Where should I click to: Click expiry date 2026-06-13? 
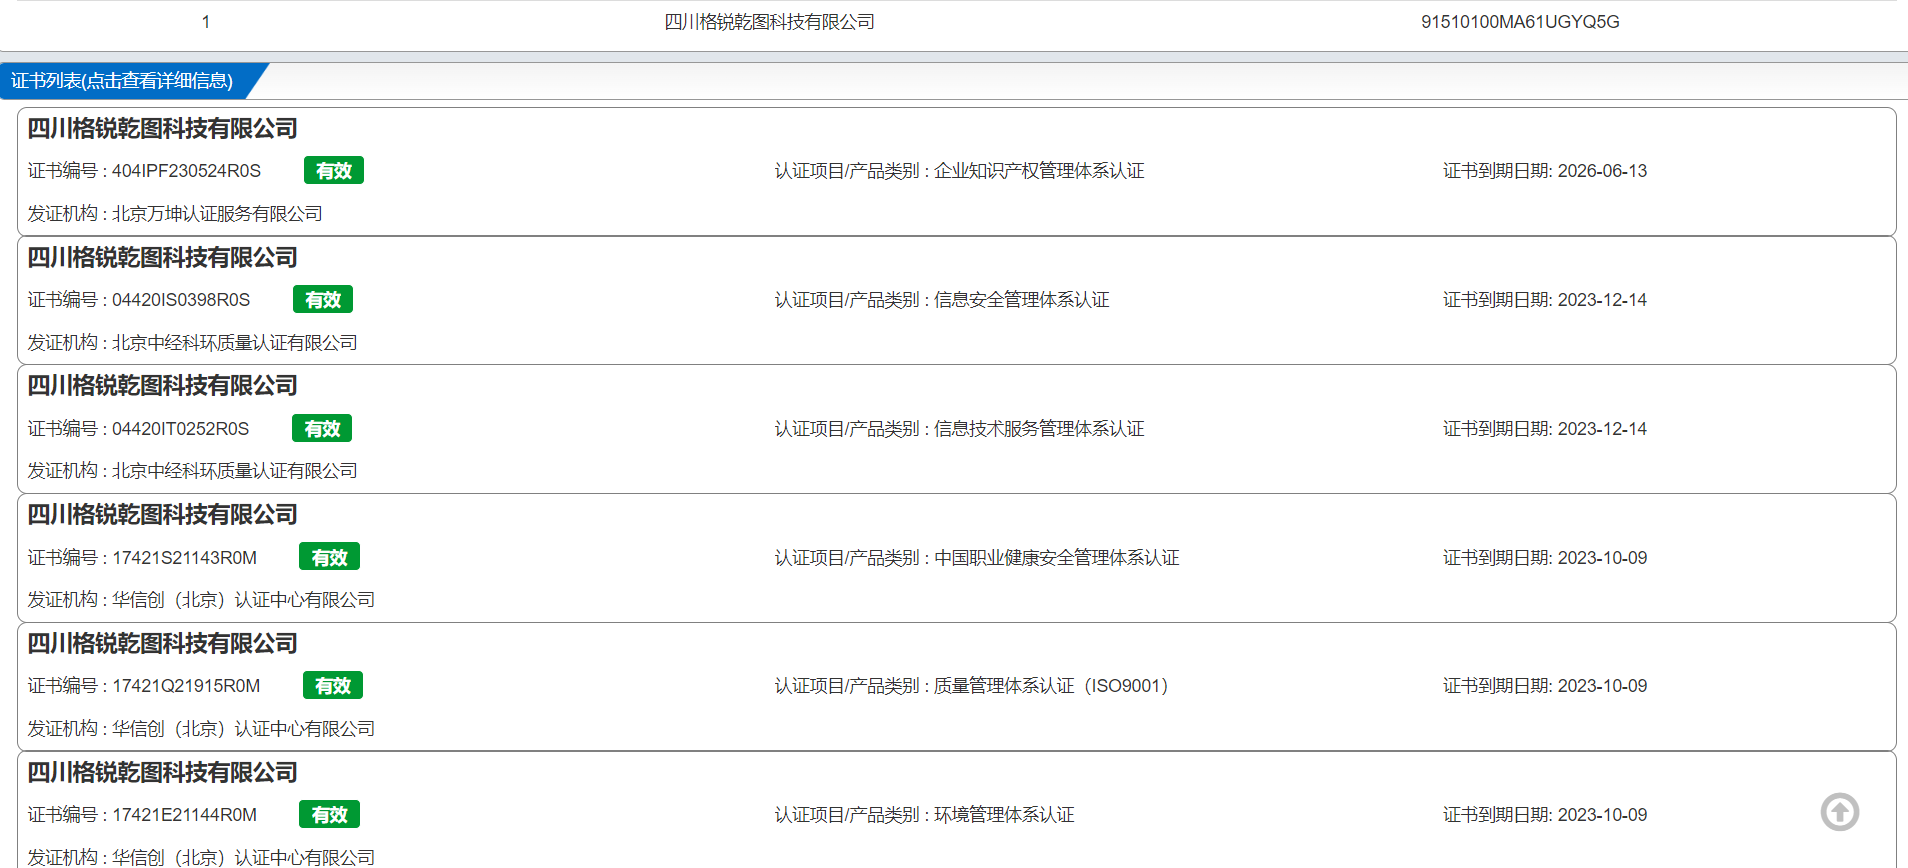point(1602,171)
